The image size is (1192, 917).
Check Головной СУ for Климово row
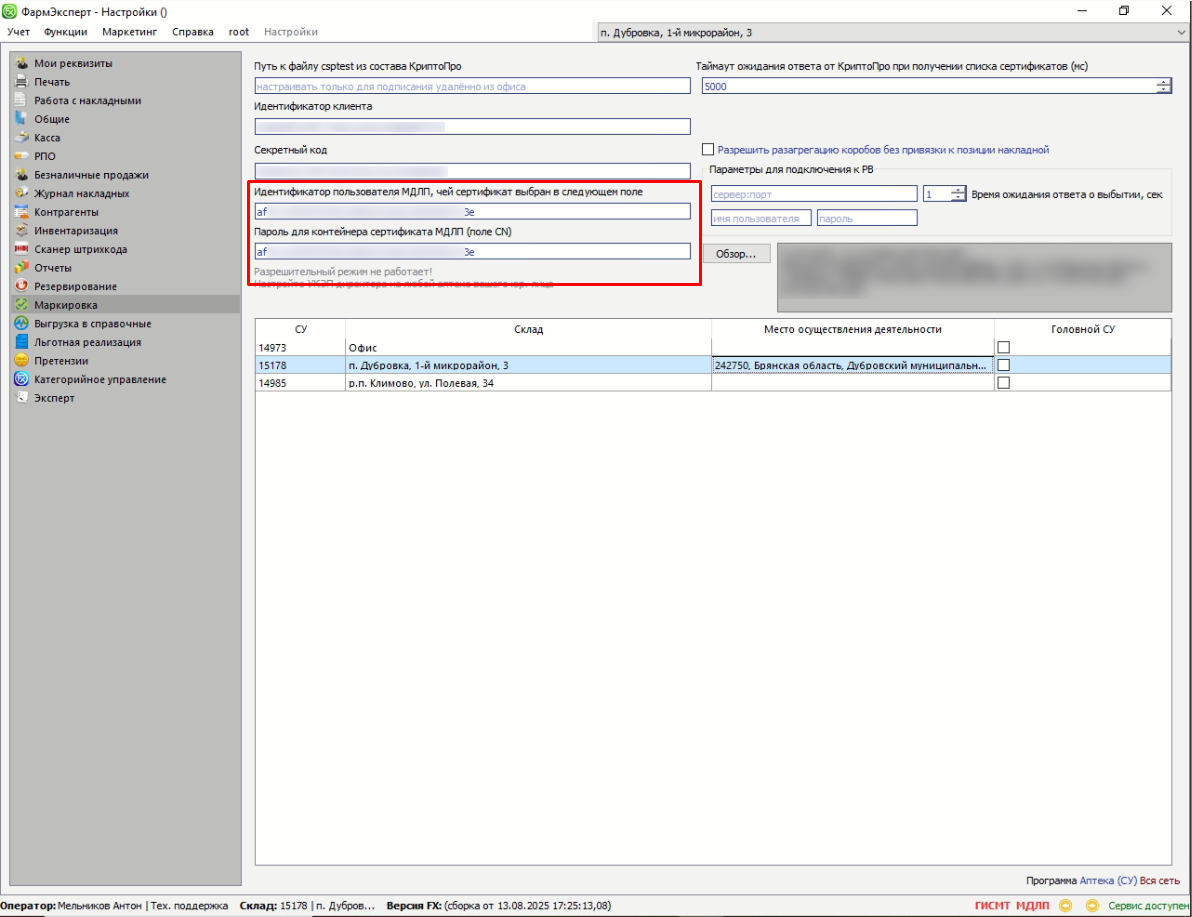pyautogui.click(x=1003, y=383)
